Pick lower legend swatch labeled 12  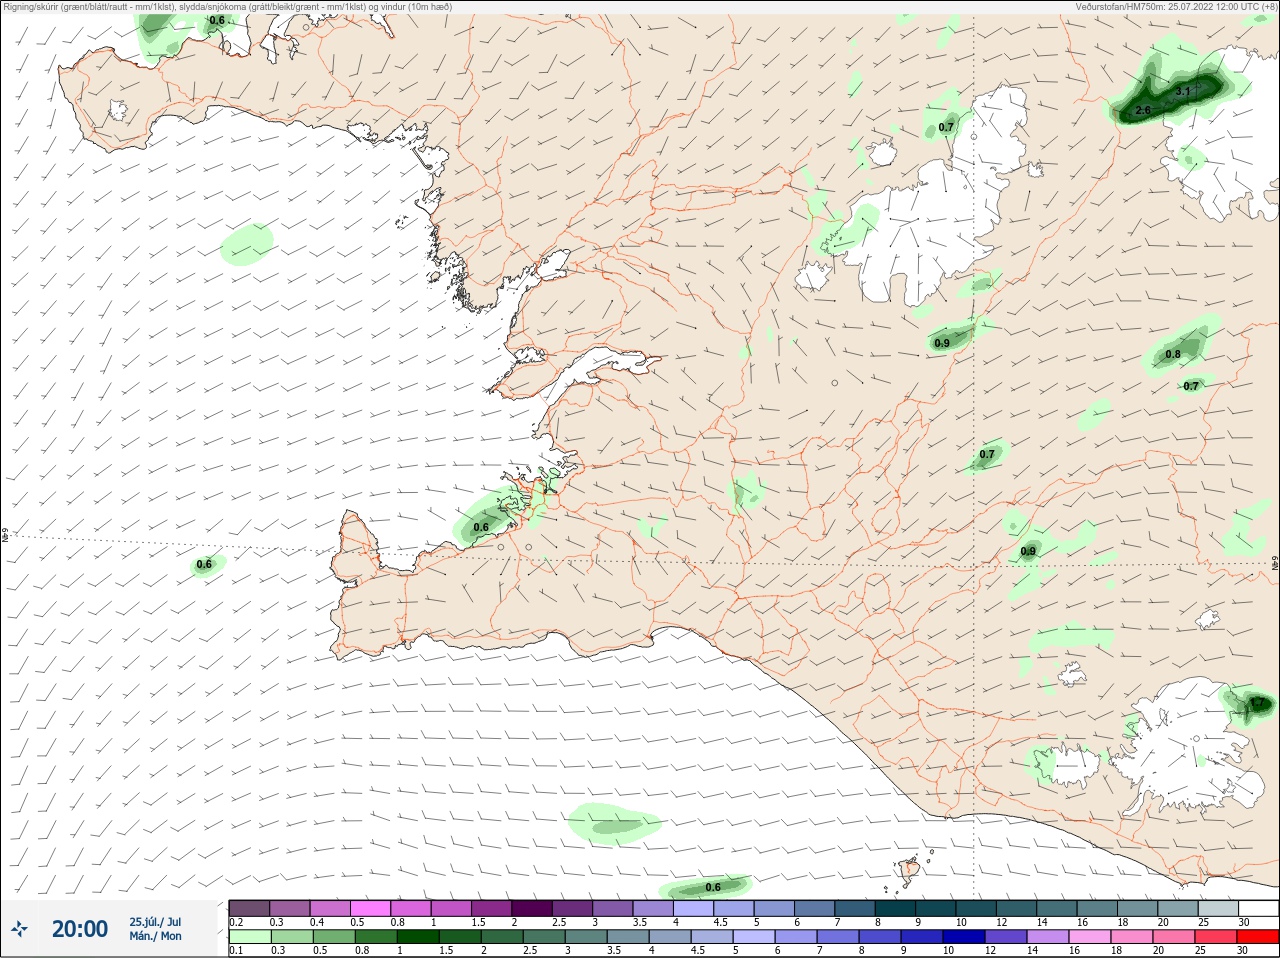(x=1006, y=937)
